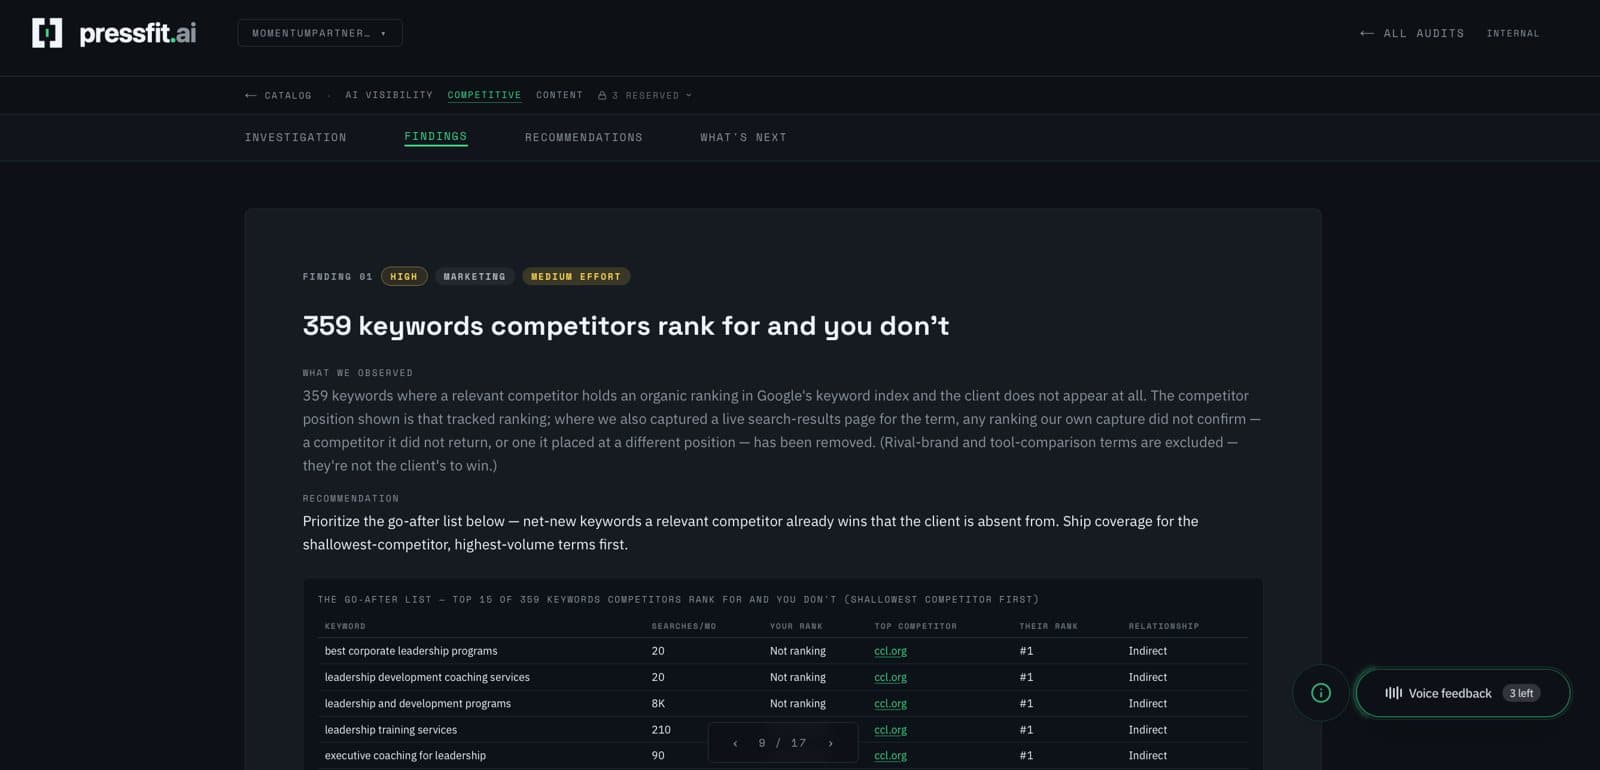Click the SEARCHES/MO column header
1600x770 pixels.
point(684,626)
